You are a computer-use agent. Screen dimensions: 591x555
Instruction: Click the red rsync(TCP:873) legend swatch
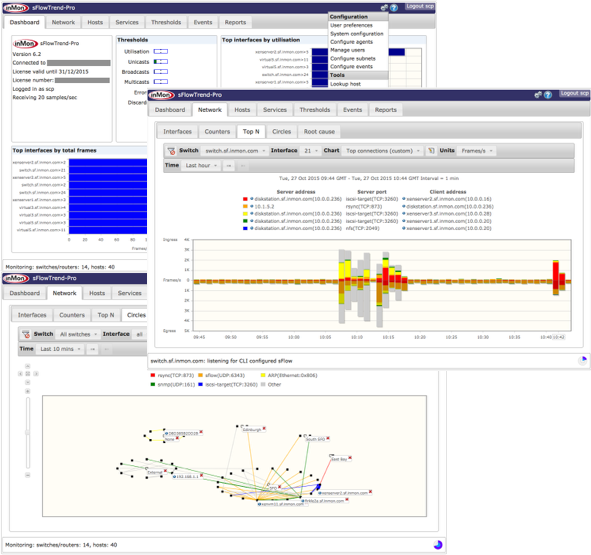[x=153, y=376]
